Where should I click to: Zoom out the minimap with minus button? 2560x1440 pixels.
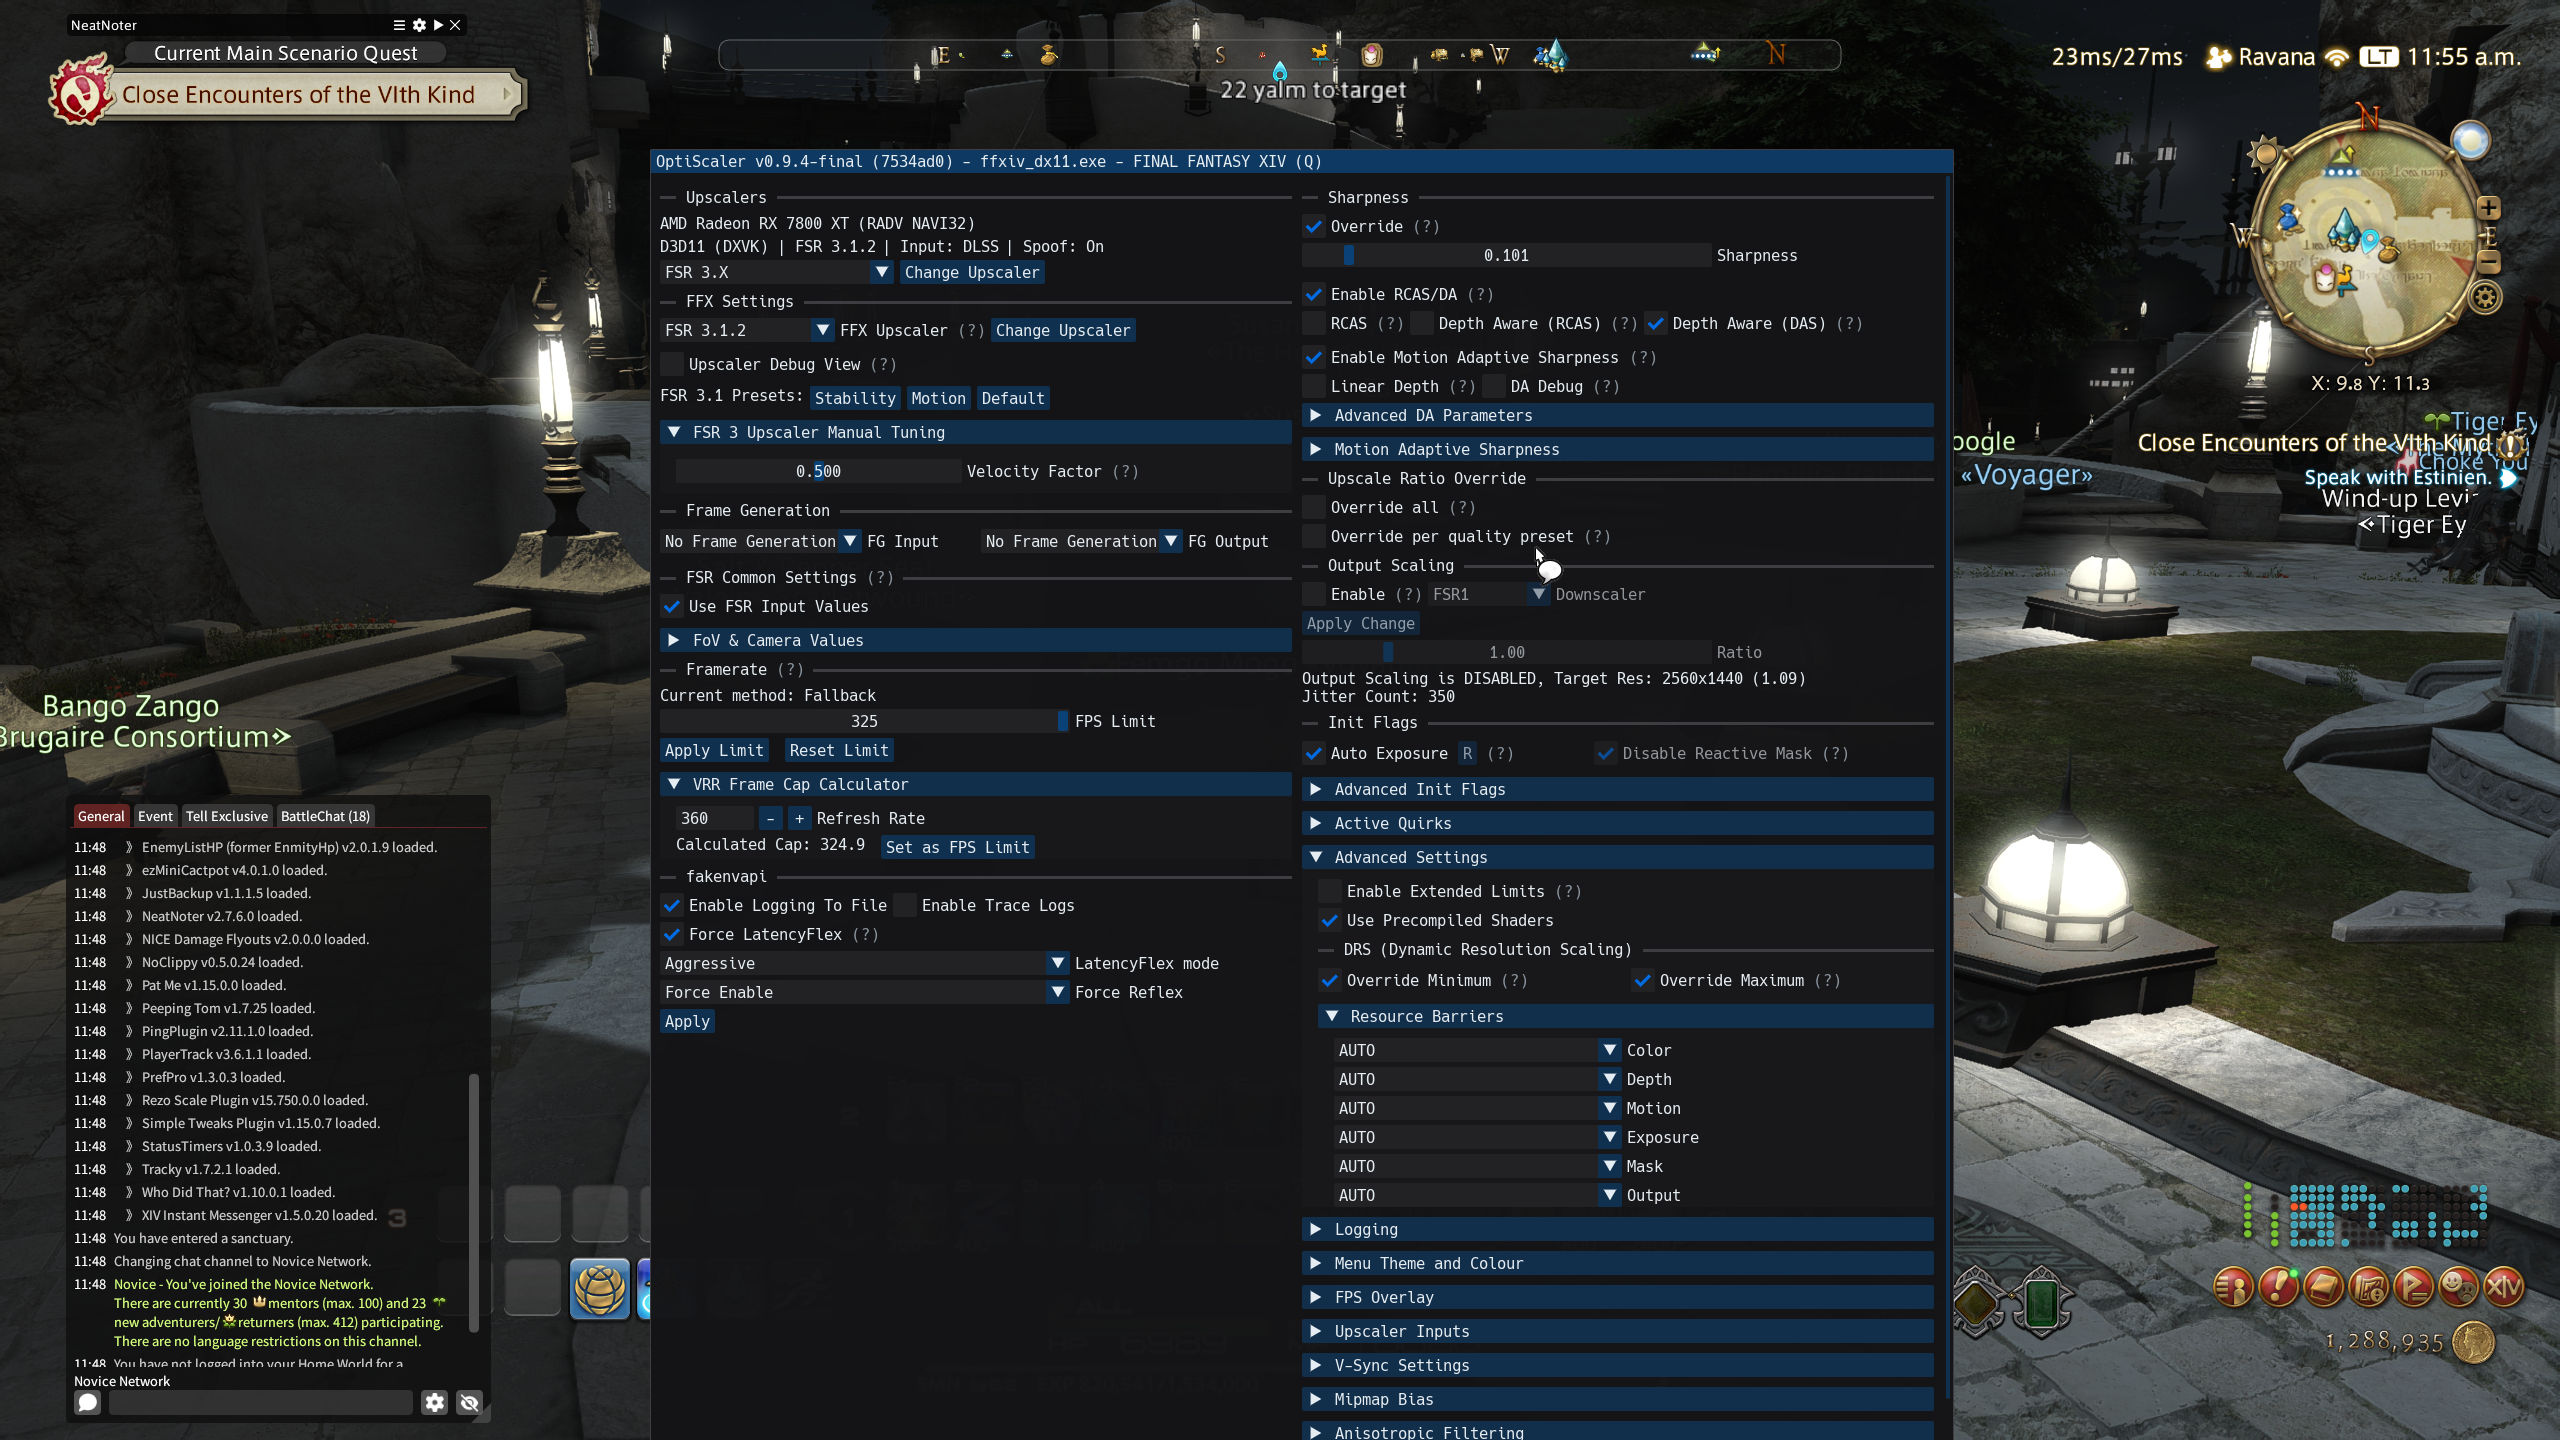pos(2489,261)
